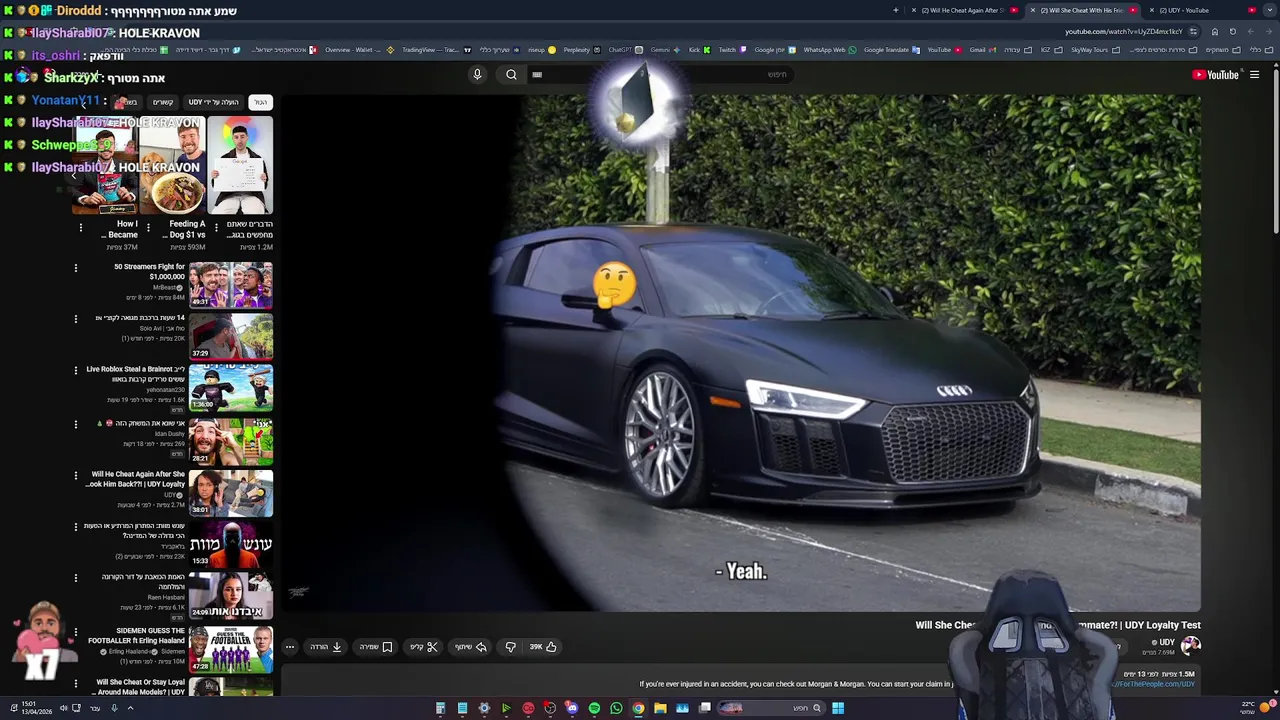The image size is (1280, 720).
Task: Open 'Feeding A Dog $1 vs' card thumbnail
Action: (x=172, y=165)
